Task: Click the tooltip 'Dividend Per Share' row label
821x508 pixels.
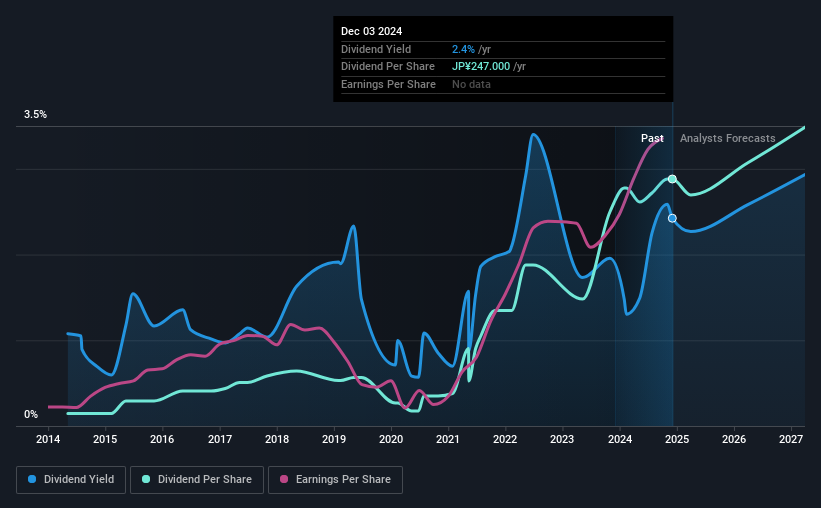Action: (387, 67)
